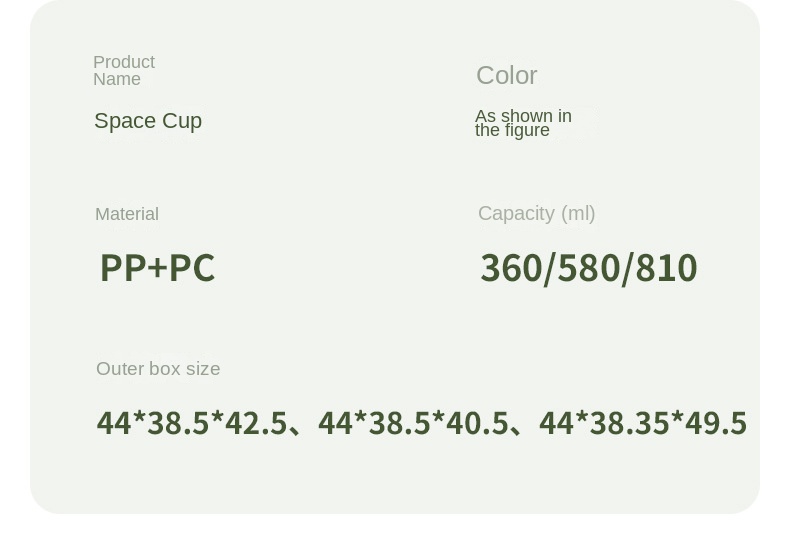Click the word "Name" under Product

(117, 79)
